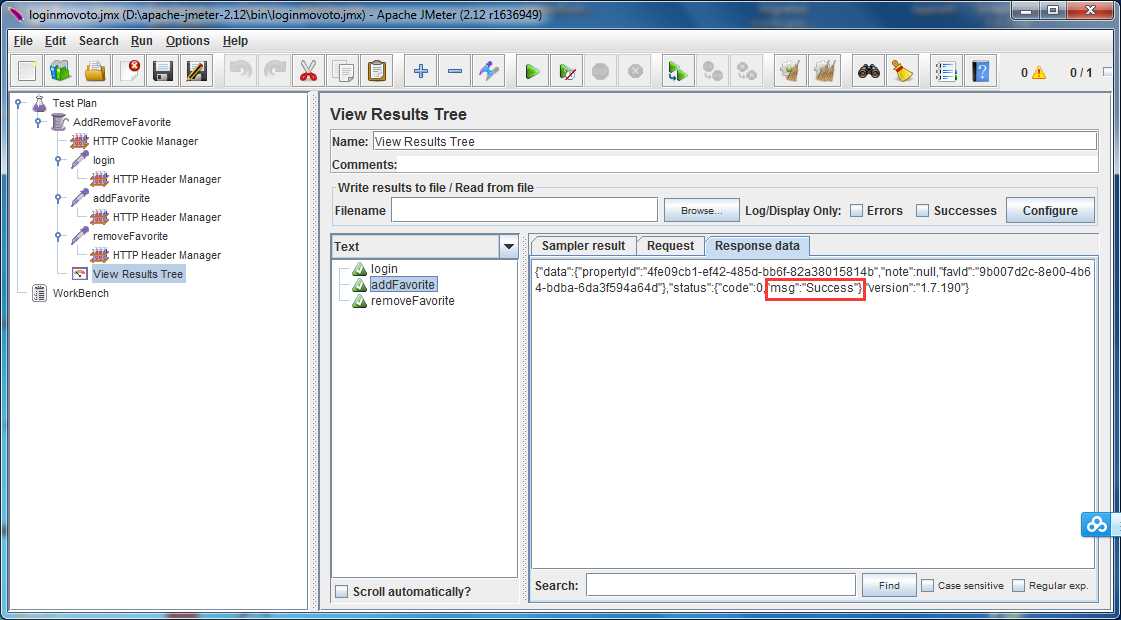Viewport: 1121px width, 620px height.
Task: Open the Options menu
Action: click(x=188, y=41)
